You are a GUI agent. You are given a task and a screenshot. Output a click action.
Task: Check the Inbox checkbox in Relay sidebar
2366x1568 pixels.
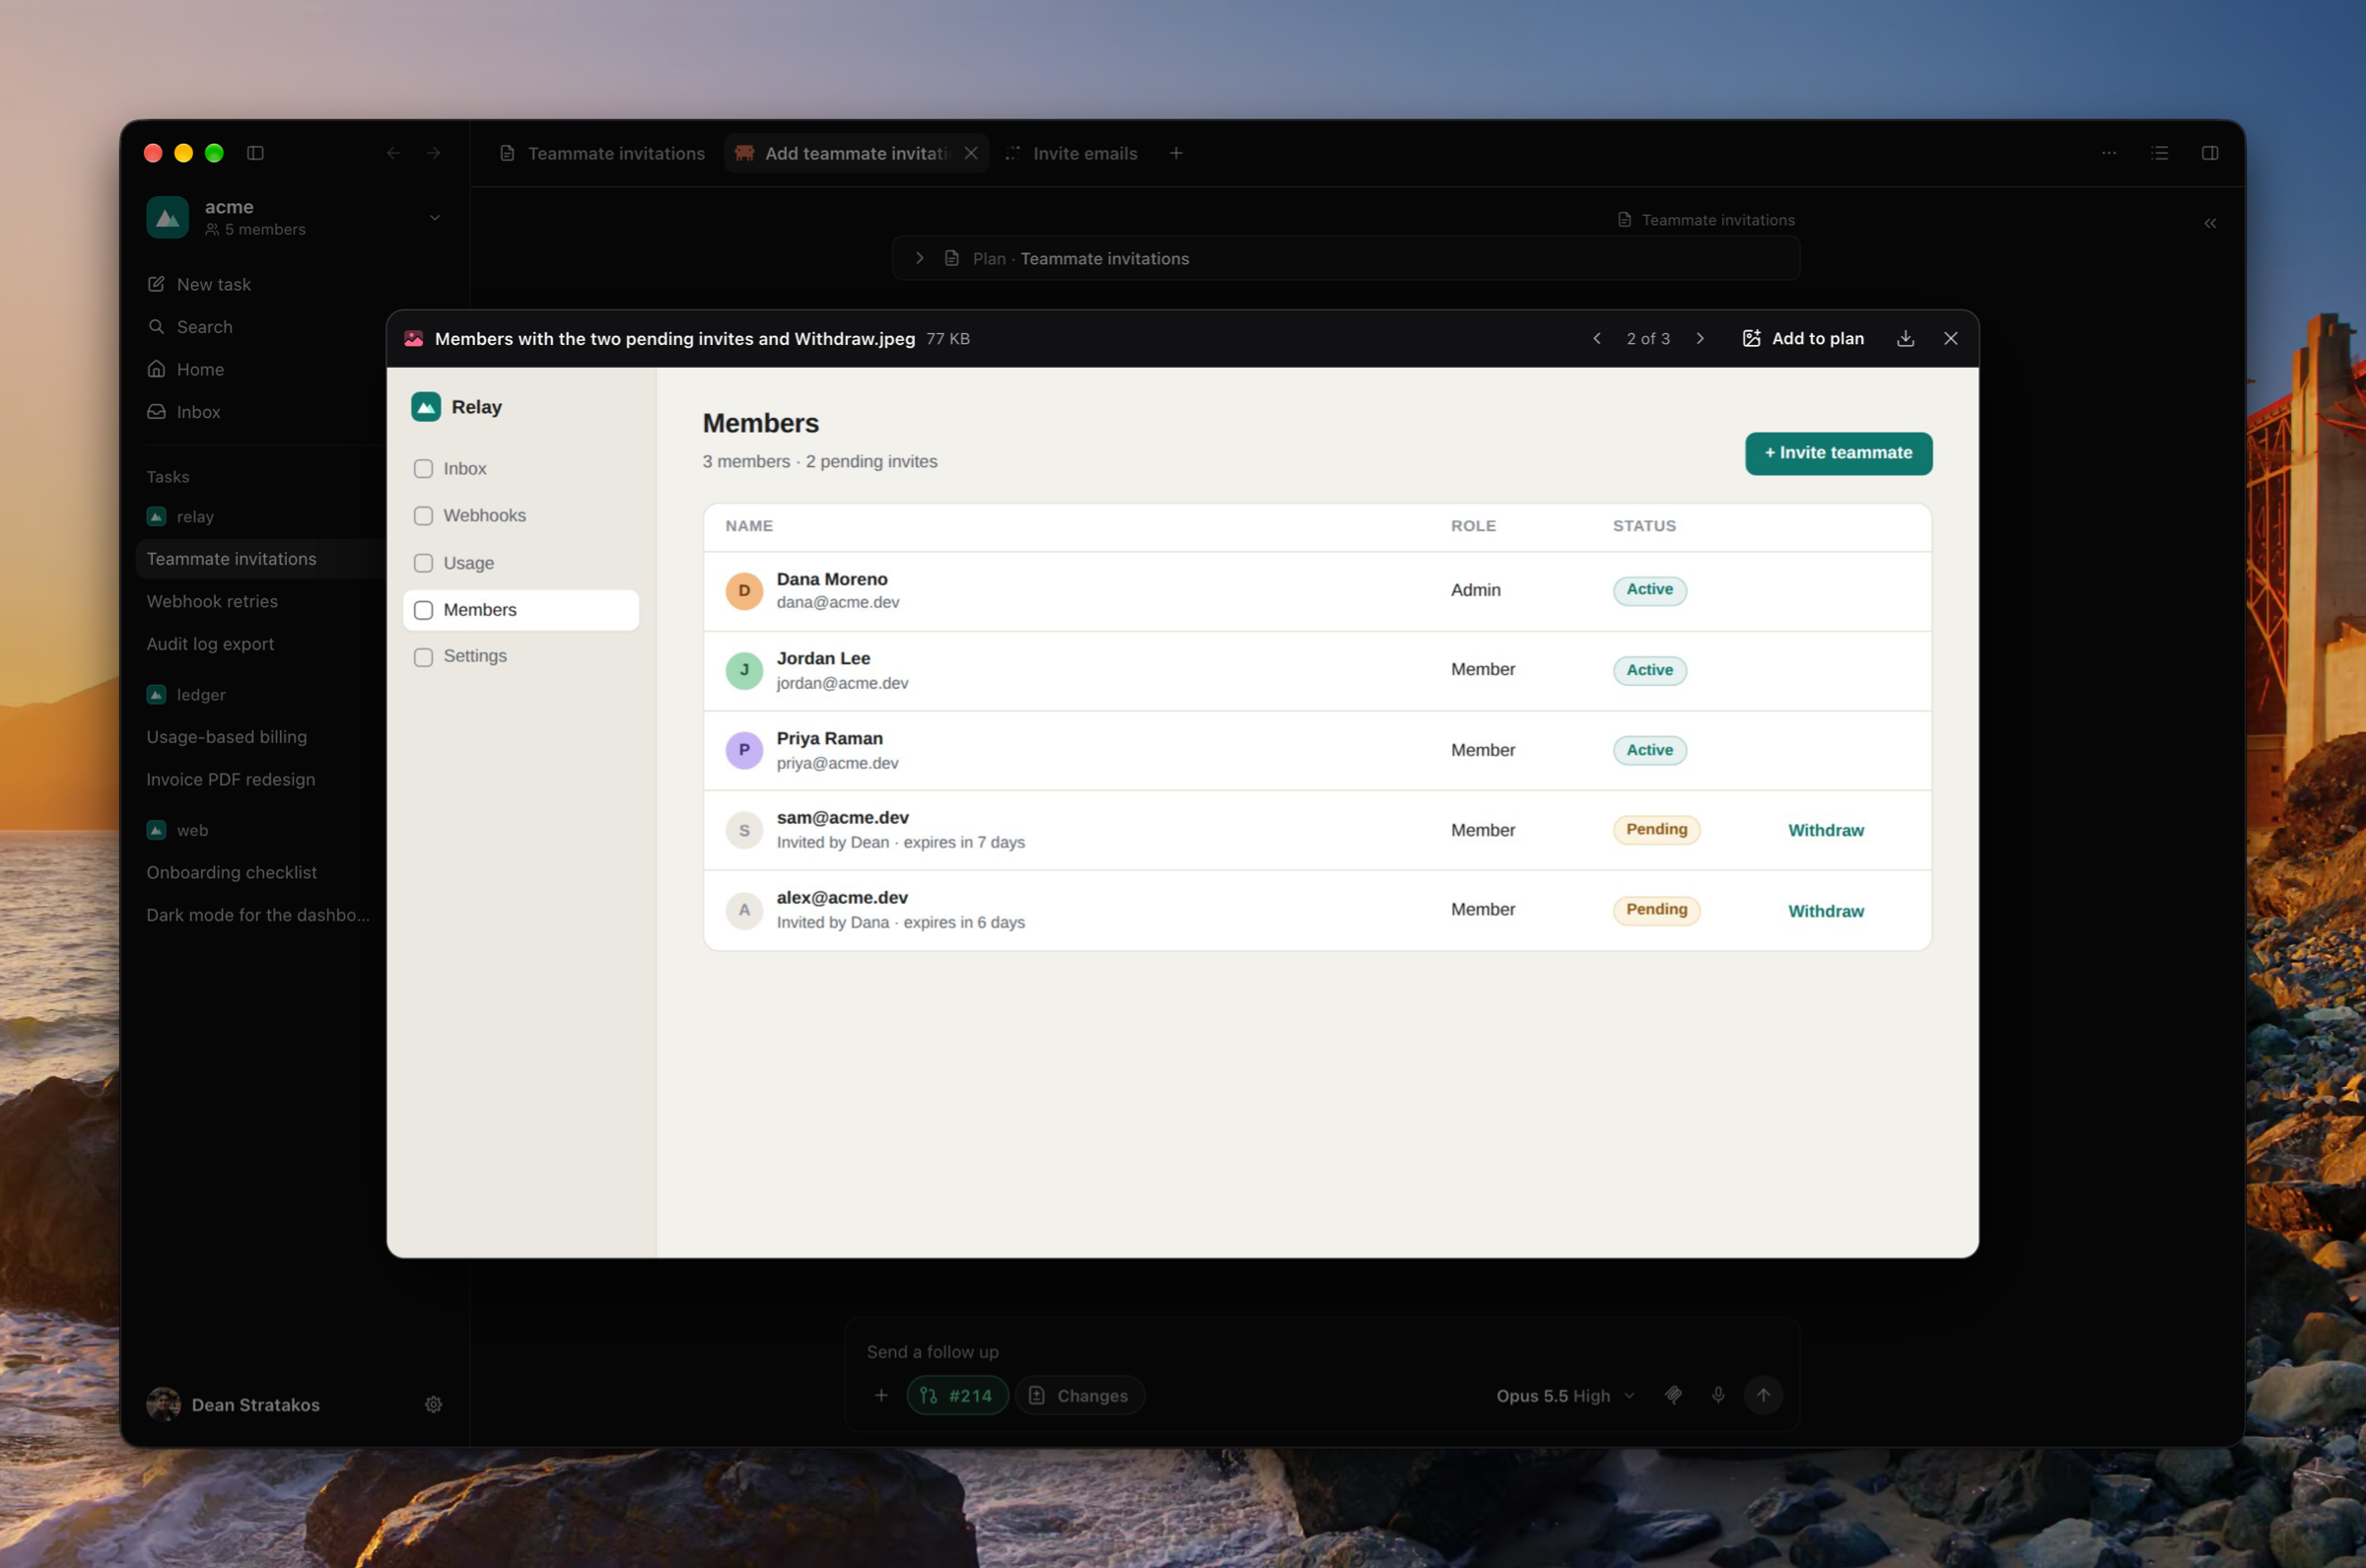point(423,469)
